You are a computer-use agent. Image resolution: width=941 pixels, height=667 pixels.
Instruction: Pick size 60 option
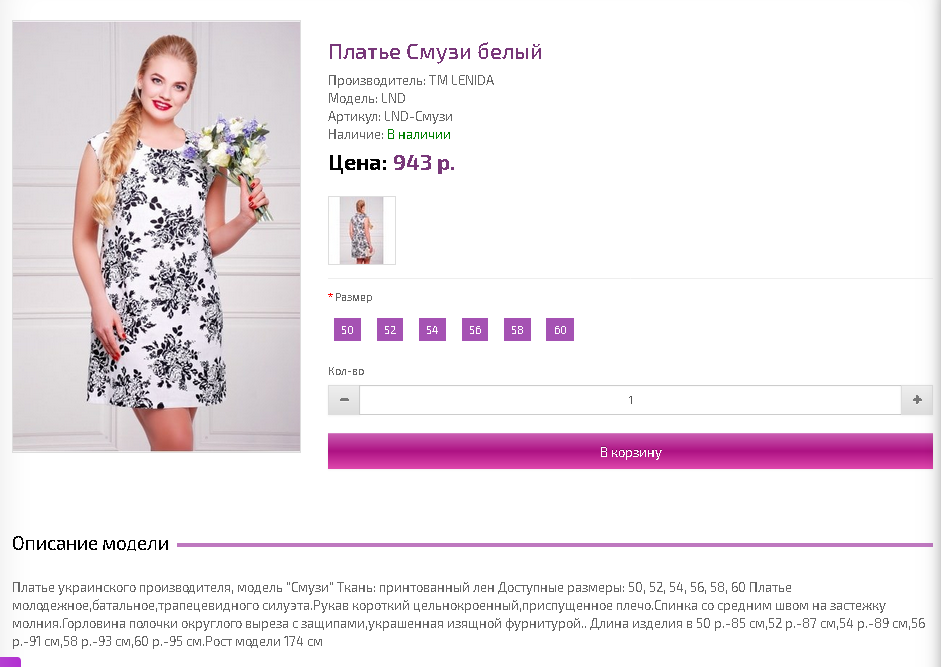(x=560, y=330)
